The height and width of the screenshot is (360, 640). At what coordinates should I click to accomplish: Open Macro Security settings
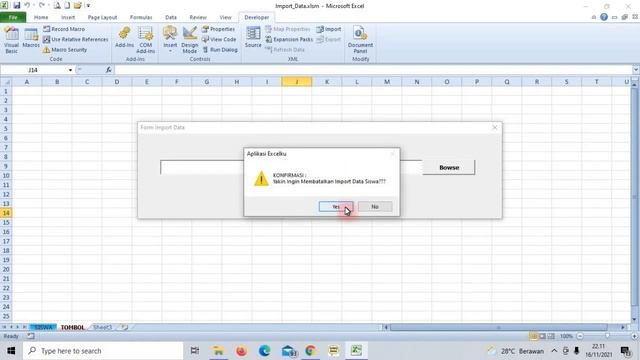[x=65, y=49]
